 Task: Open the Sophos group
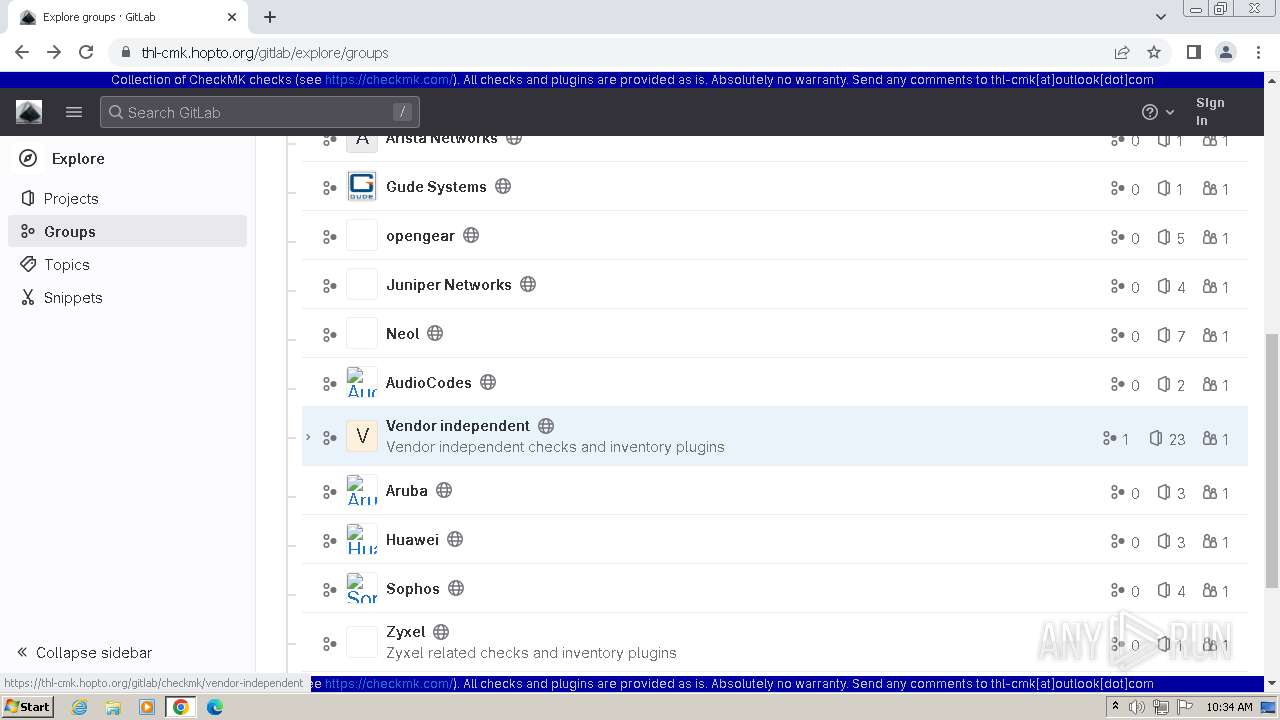click(x=413, y=589)
